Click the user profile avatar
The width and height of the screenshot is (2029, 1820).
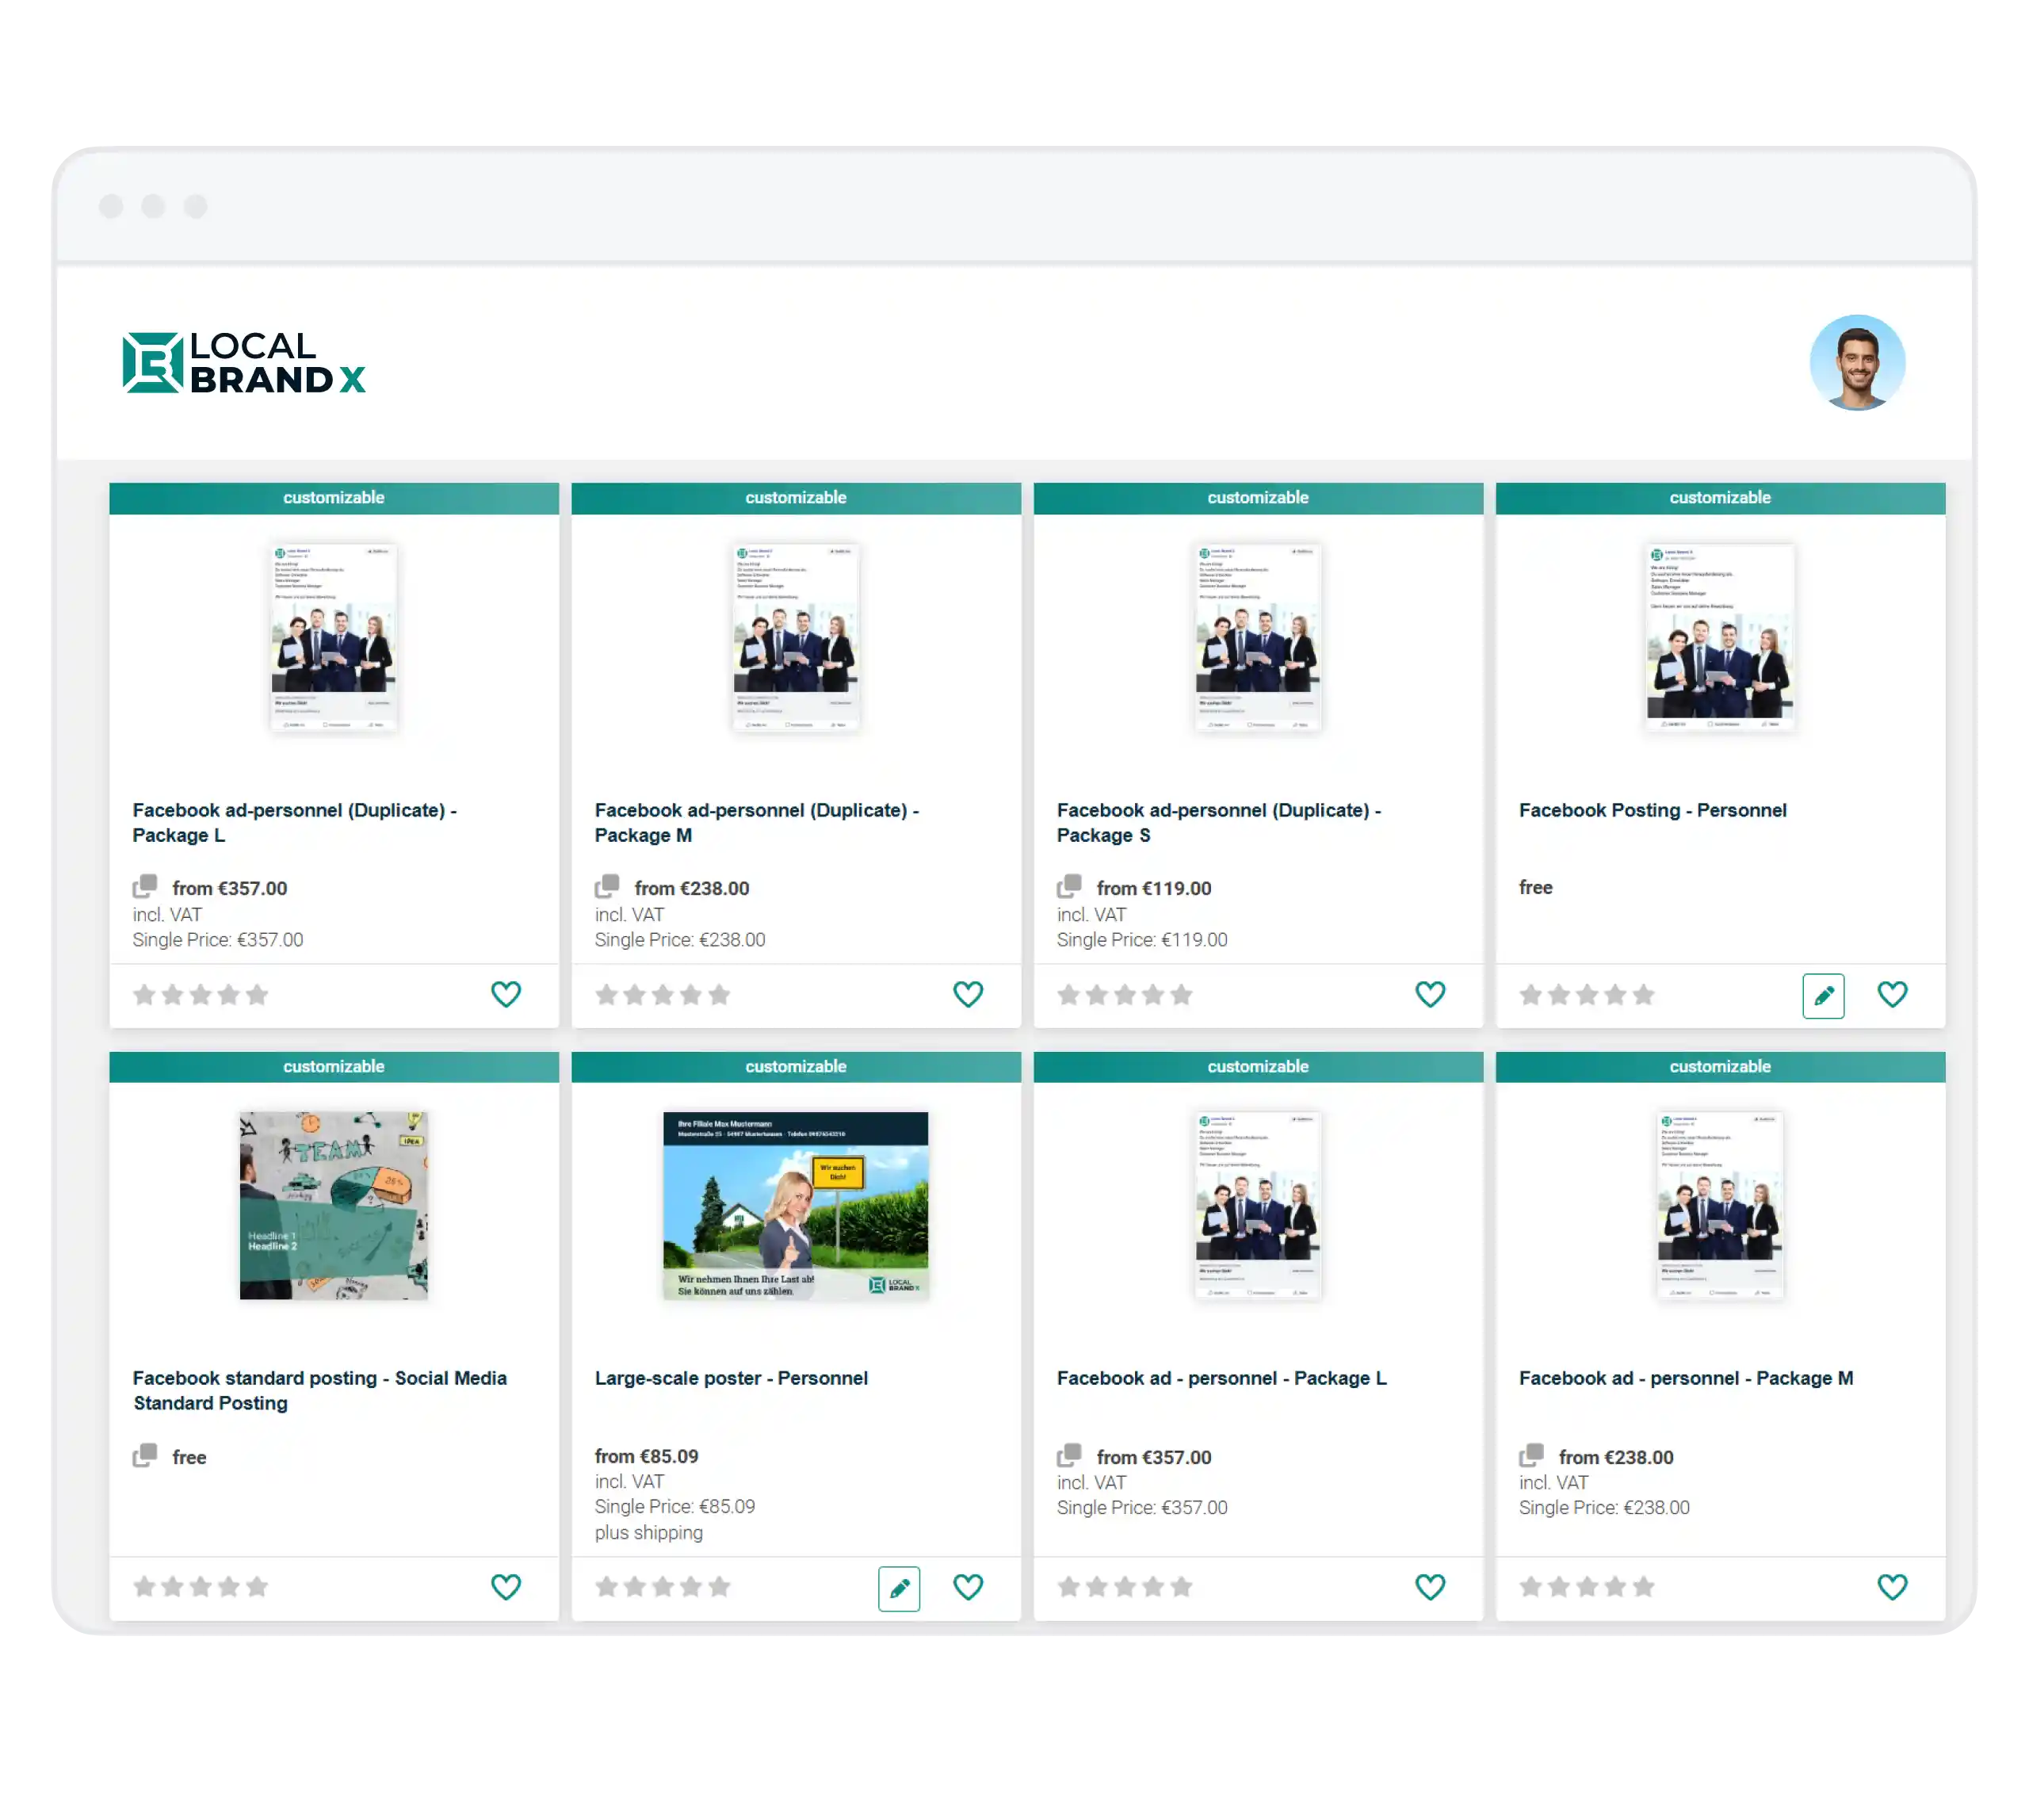pos(1857,362)
